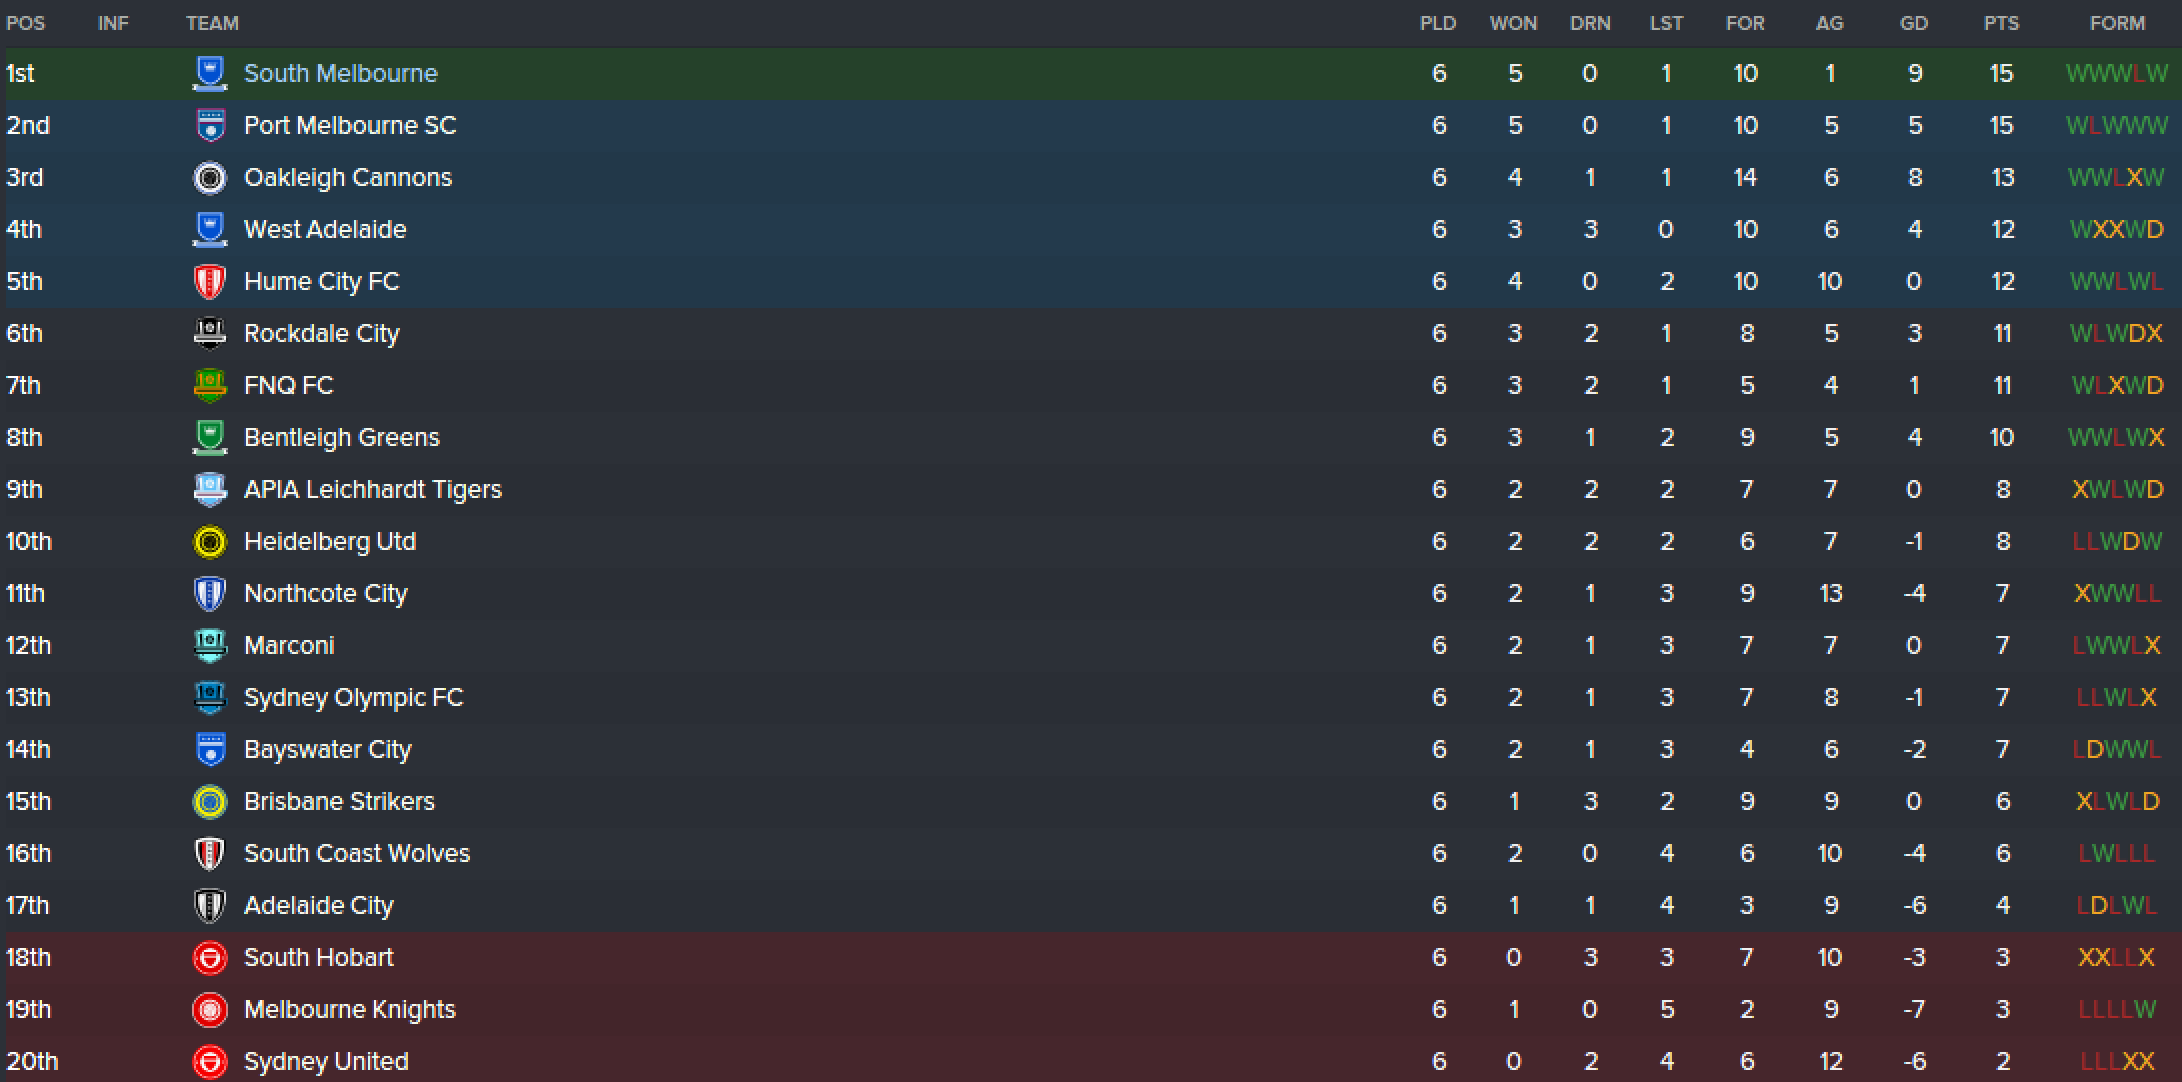Click the Bentleigh Greens club badge
Screen dimensions: 2182x1082
click(x=209, y=437)
